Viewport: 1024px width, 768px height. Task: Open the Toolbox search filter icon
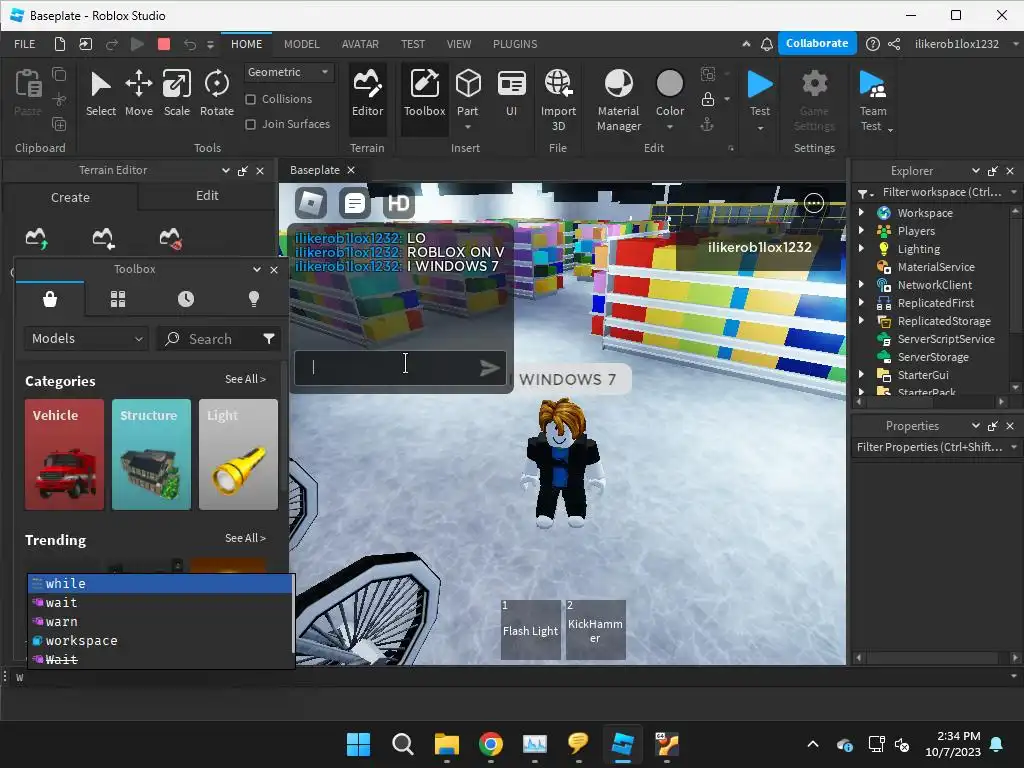[x=268, y=338]
